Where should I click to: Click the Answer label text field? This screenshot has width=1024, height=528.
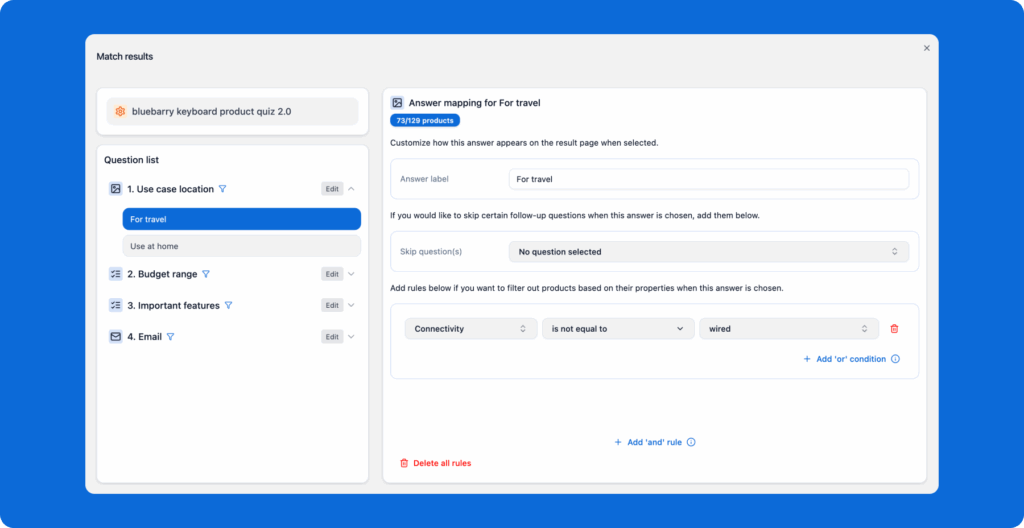click(708, 179)
